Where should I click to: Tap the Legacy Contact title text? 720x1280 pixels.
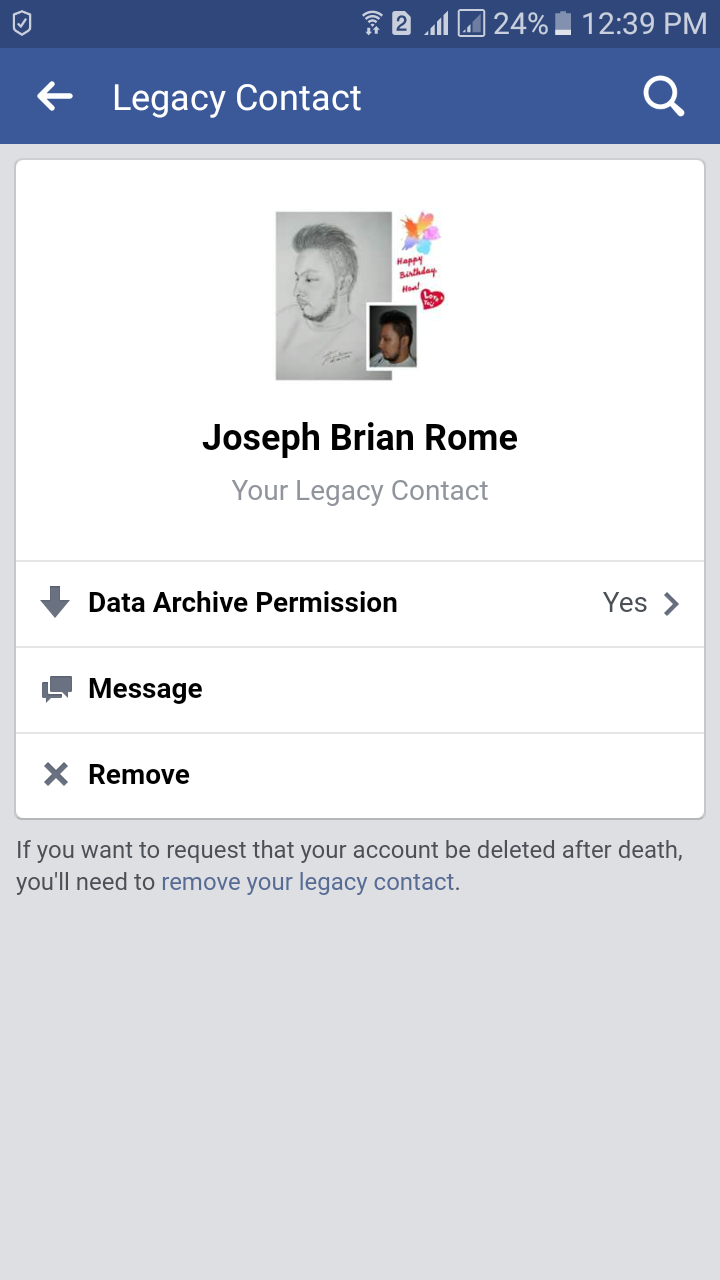(x=237, y=96)
